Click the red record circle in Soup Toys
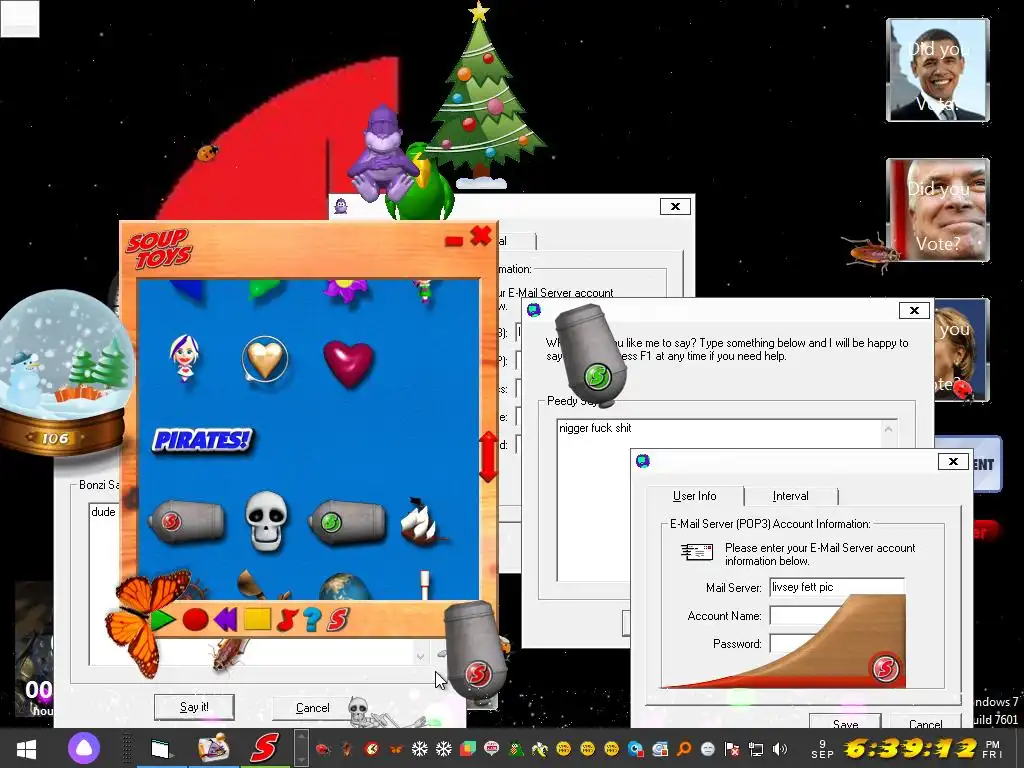The height and width of the screenshot is (768, 1024). [195, 619]
